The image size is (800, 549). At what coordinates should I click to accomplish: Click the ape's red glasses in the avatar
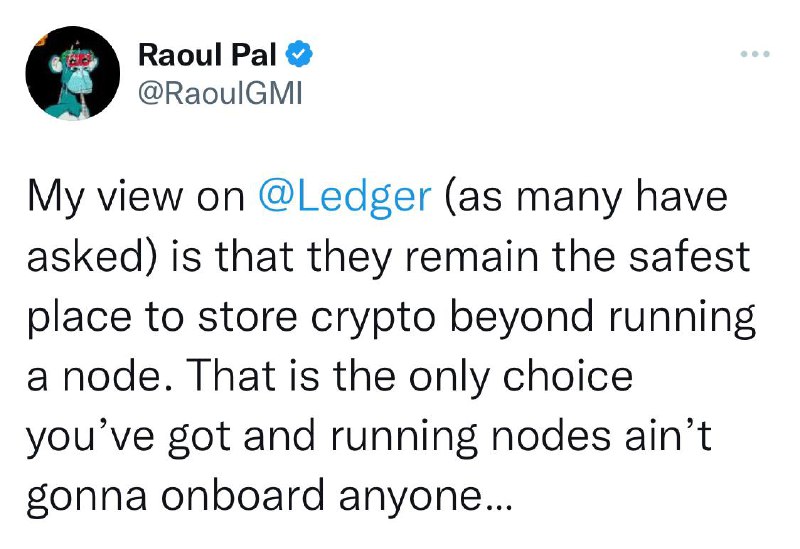[x=79, y=60]
